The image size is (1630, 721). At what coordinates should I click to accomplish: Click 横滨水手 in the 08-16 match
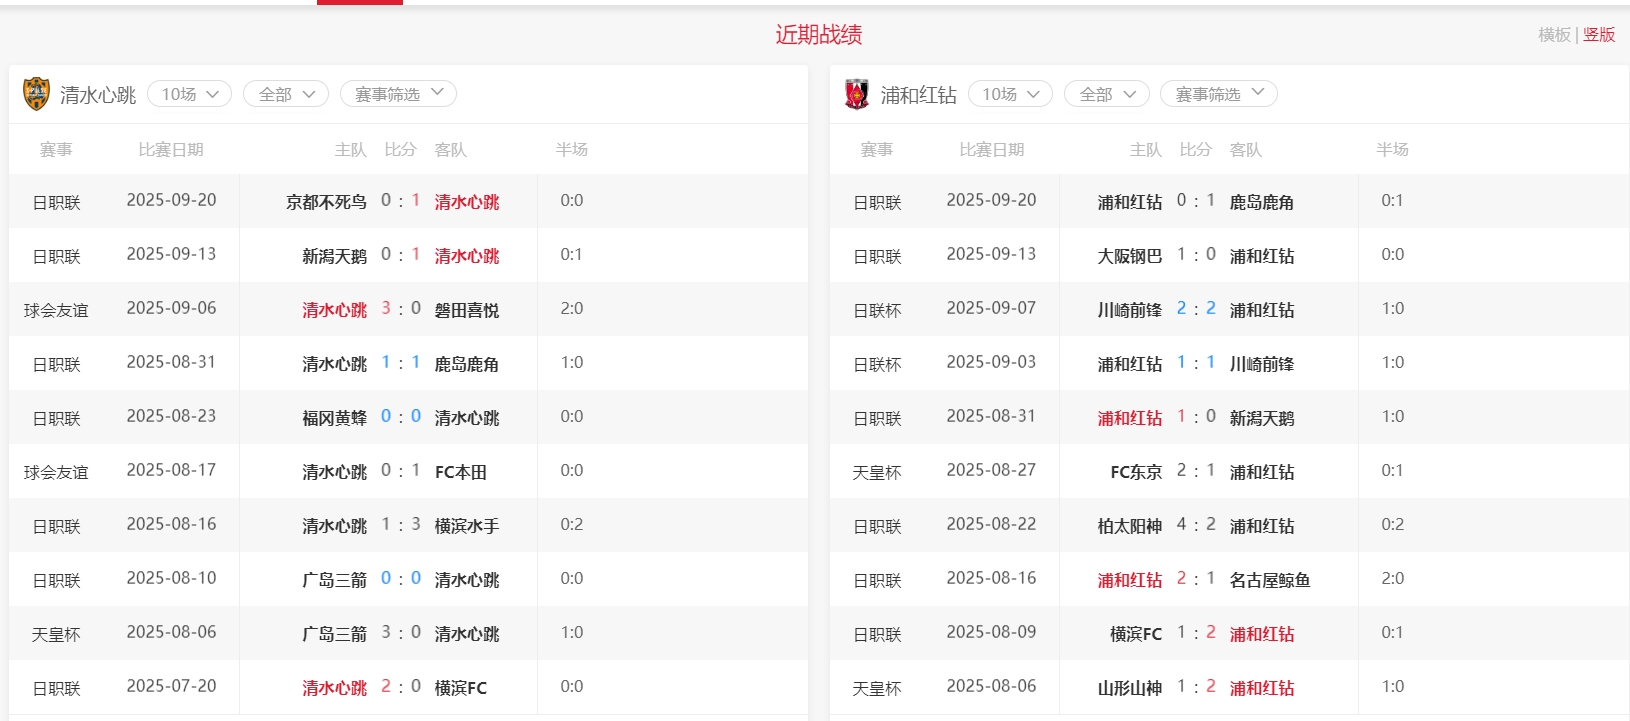click(466, 526)
